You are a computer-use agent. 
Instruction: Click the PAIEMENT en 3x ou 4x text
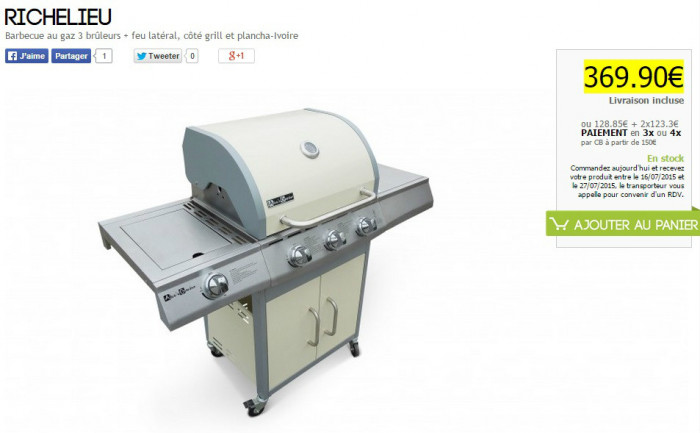click(631, 133)
